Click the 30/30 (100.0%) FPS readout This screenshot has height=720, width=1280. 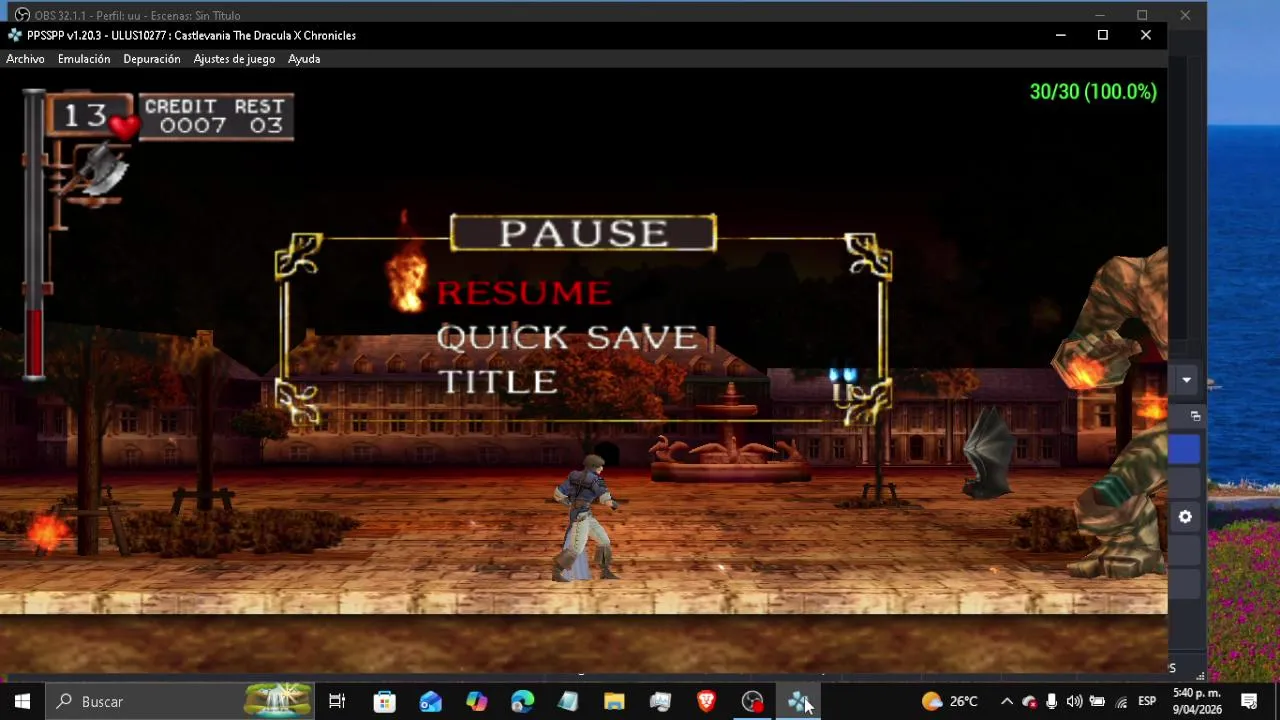click(x=1093, y=92)
